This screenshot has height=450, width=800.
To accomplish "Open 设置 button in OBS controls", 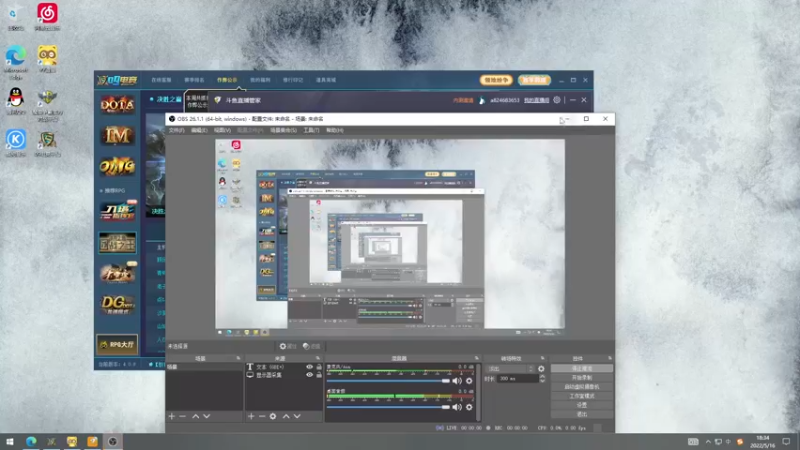I will pos(582,405).
